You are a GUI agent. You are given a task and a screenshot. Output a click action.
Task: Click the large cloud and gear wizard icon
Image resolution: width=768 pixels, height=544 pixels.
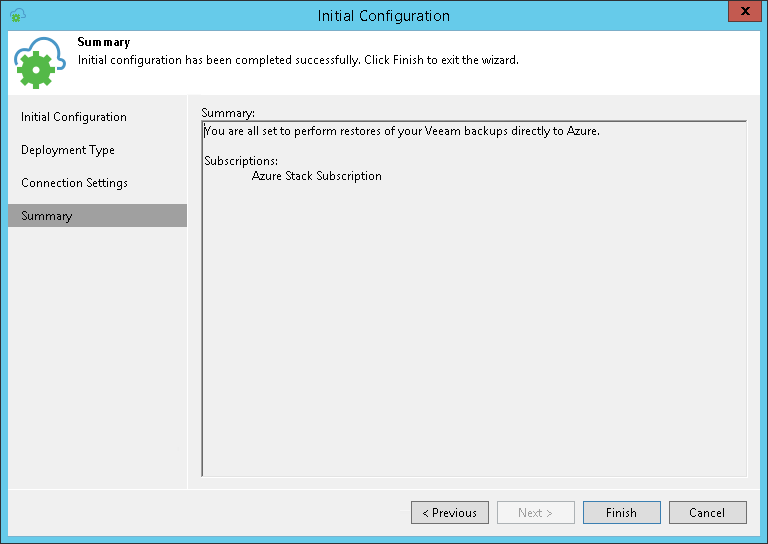39,63
